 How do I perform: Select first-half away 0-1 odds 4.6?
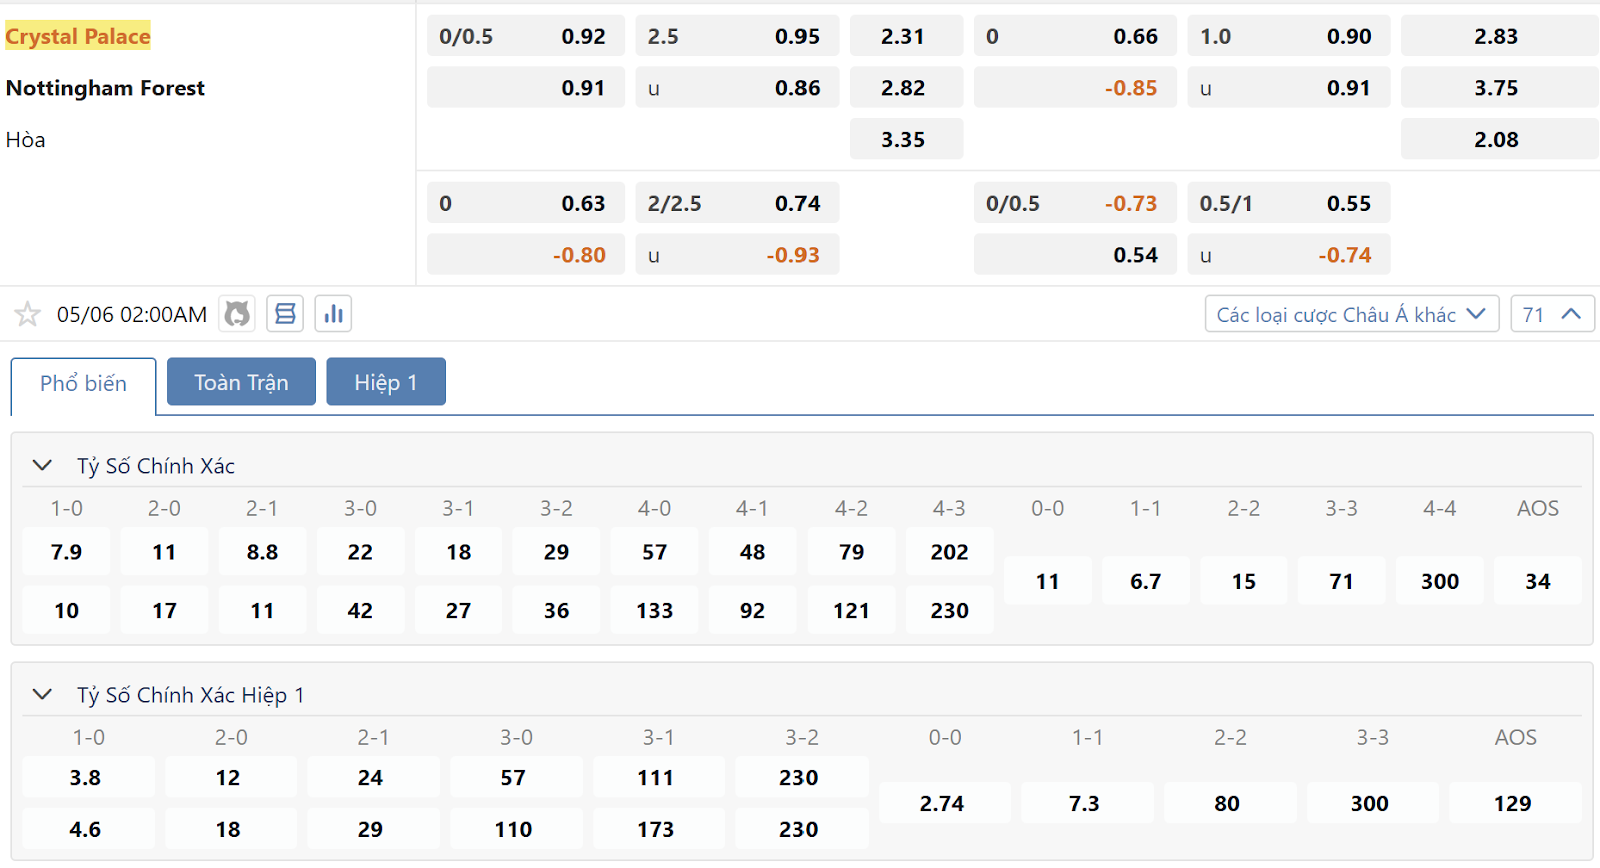coord(88,829)
